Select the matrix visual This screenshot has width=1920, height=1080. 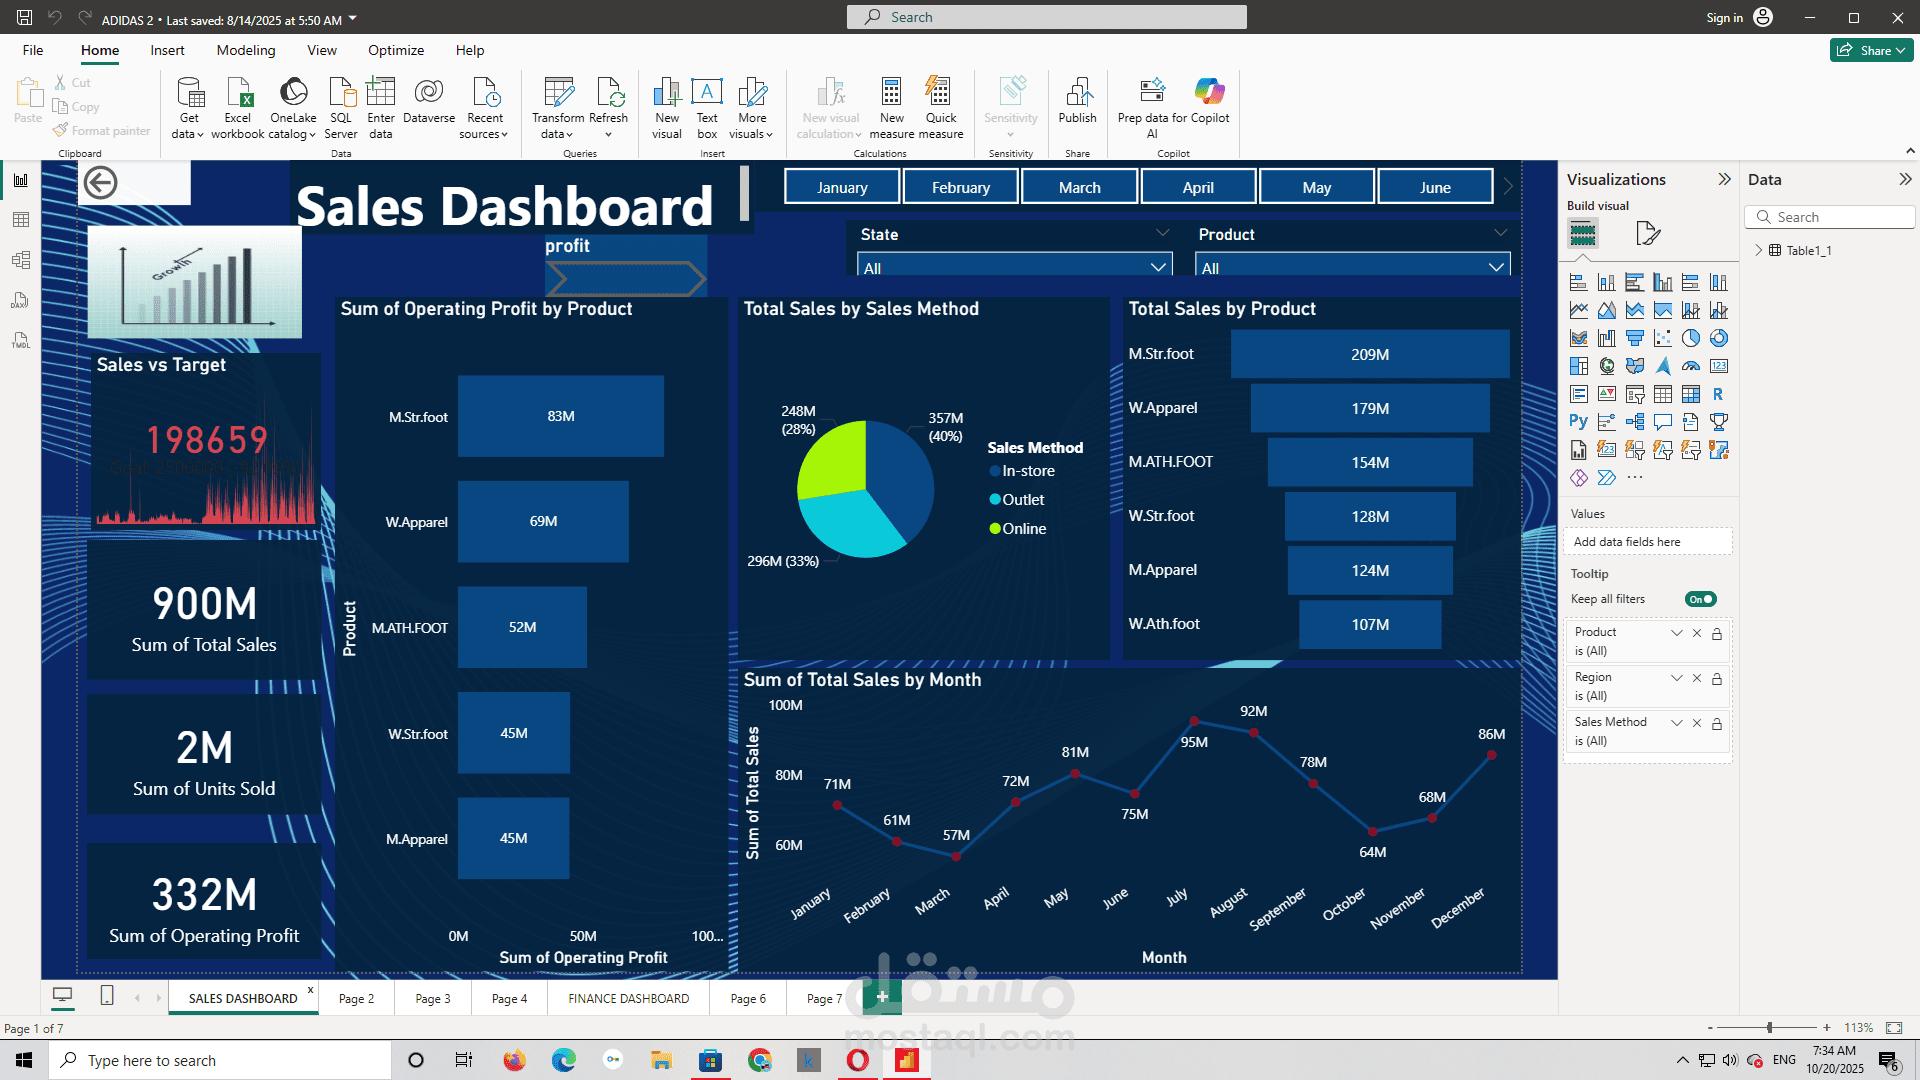(1691, 395)
